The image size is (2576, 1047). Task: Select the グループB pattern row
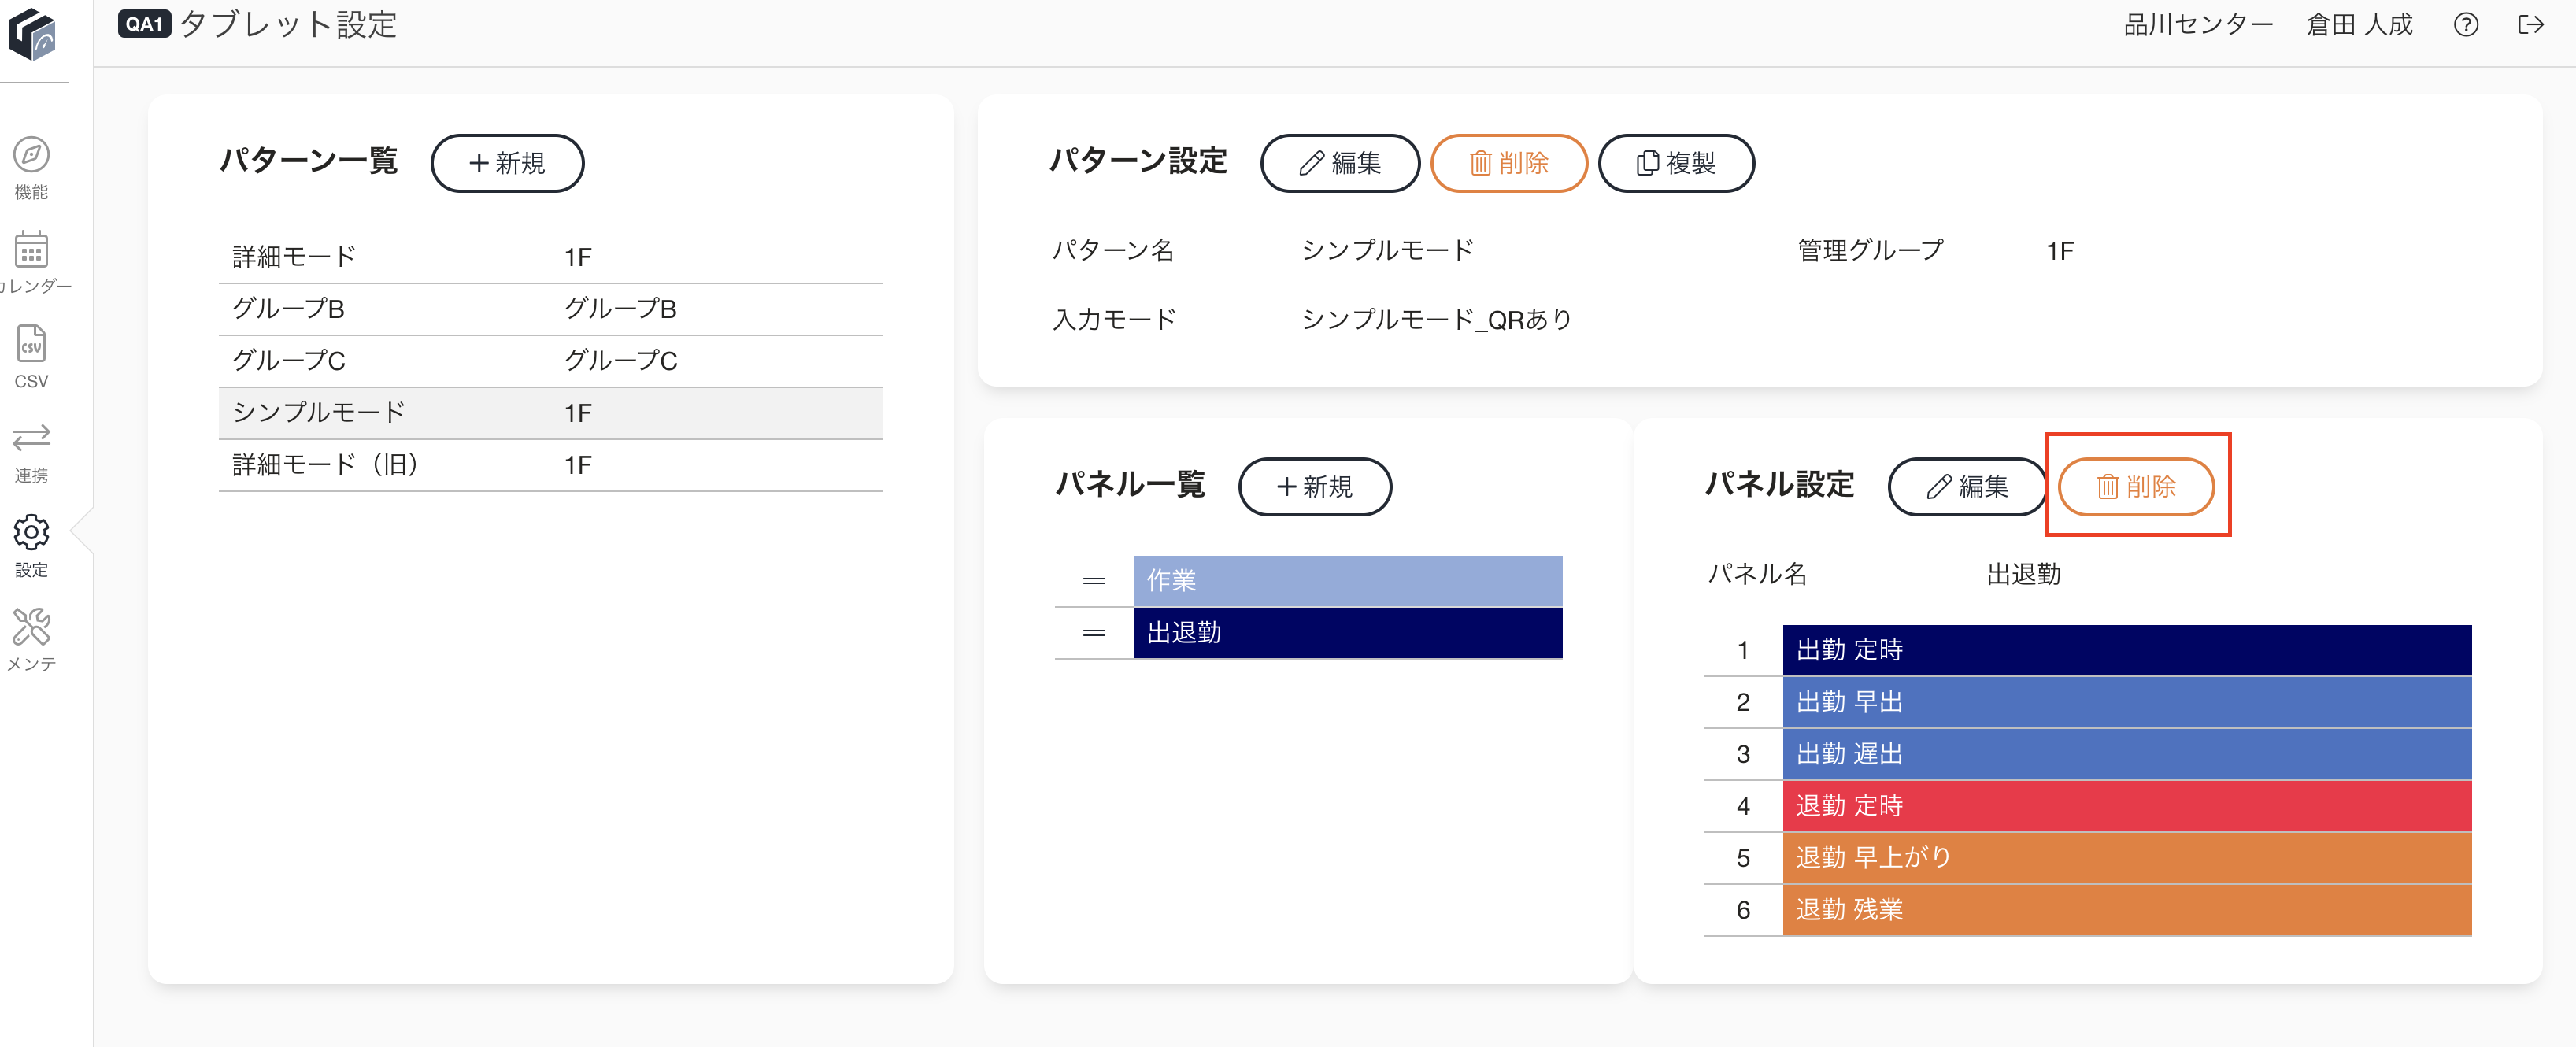pyautogui.click(x=551, y=309)
